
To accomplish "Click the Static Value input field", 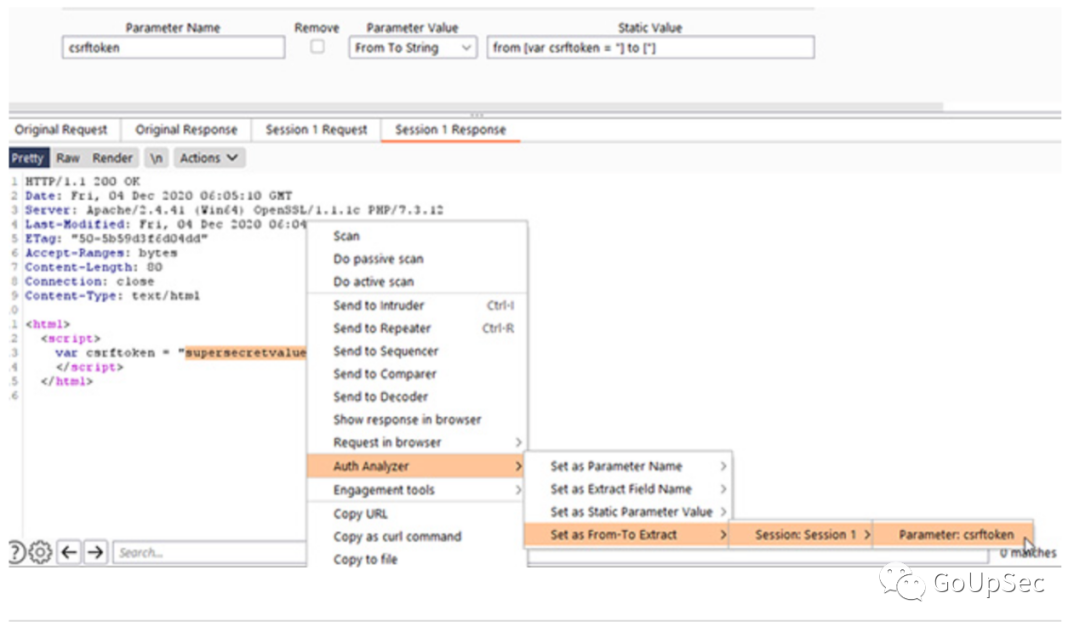I will click(x=650, y=48).
